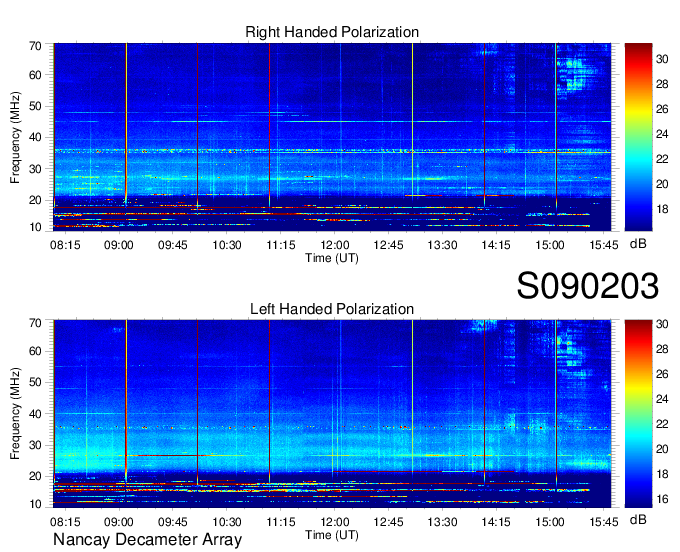Click the Left Handed spectrogram plot area
680x552 pixels.
point(332,414)
